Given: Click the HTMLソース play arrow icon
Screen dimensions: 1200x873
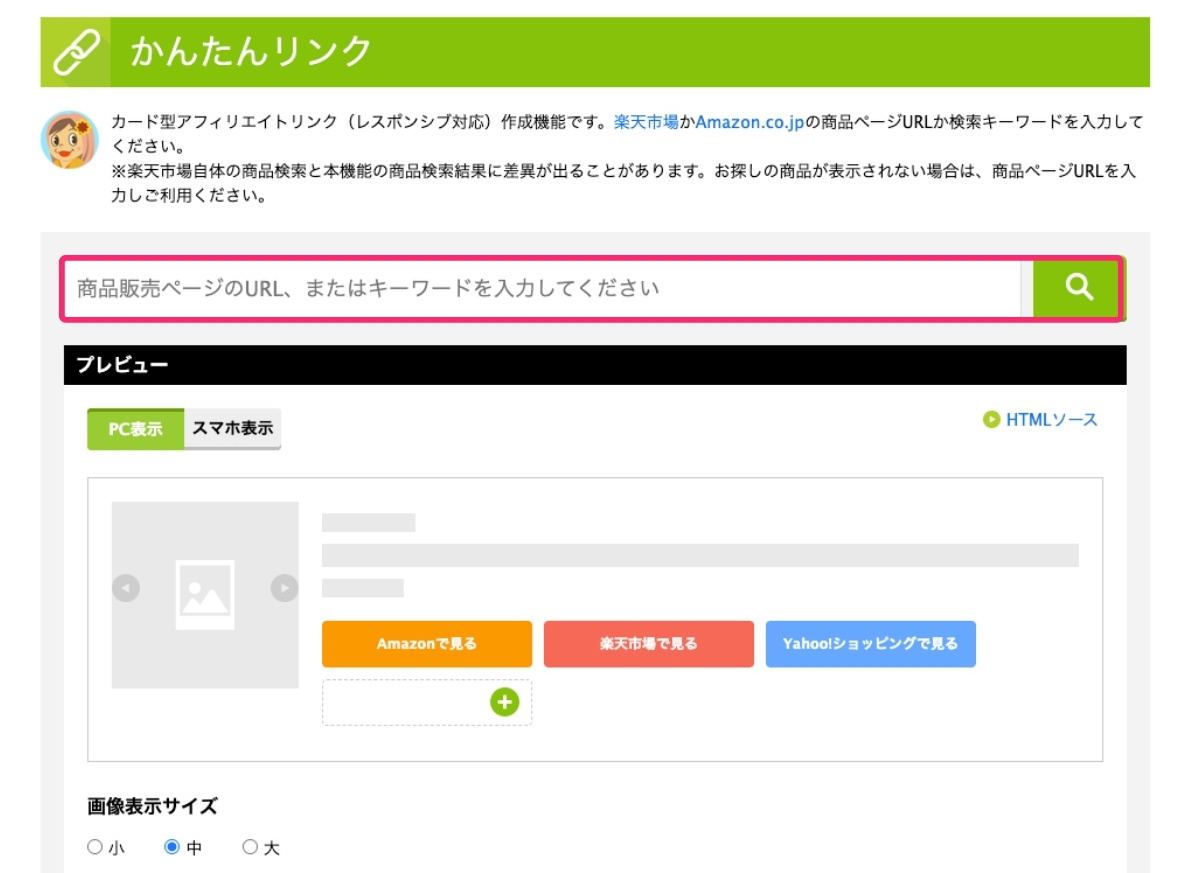Looking at the screenshot, I should 991,420.
